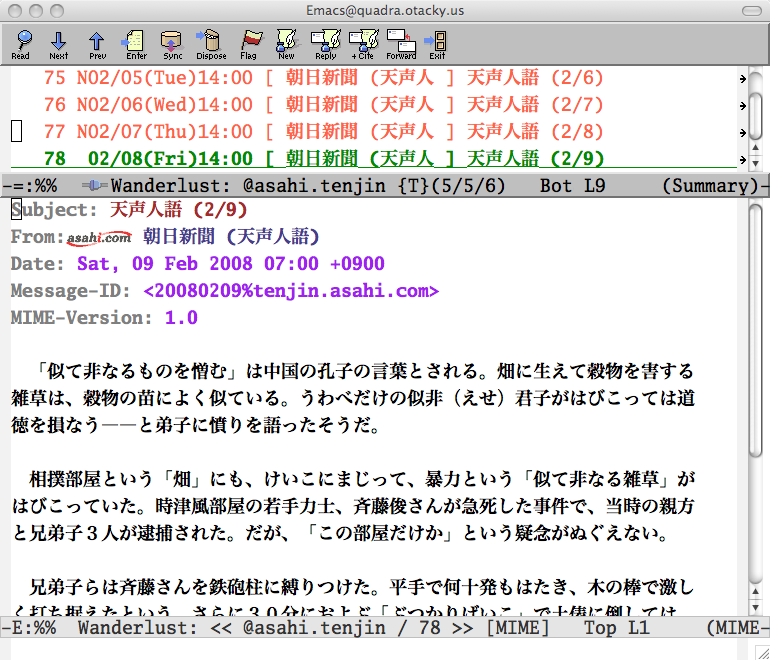
Task: Reply to message via Reply icon
Action: click(x=326, y=44)
